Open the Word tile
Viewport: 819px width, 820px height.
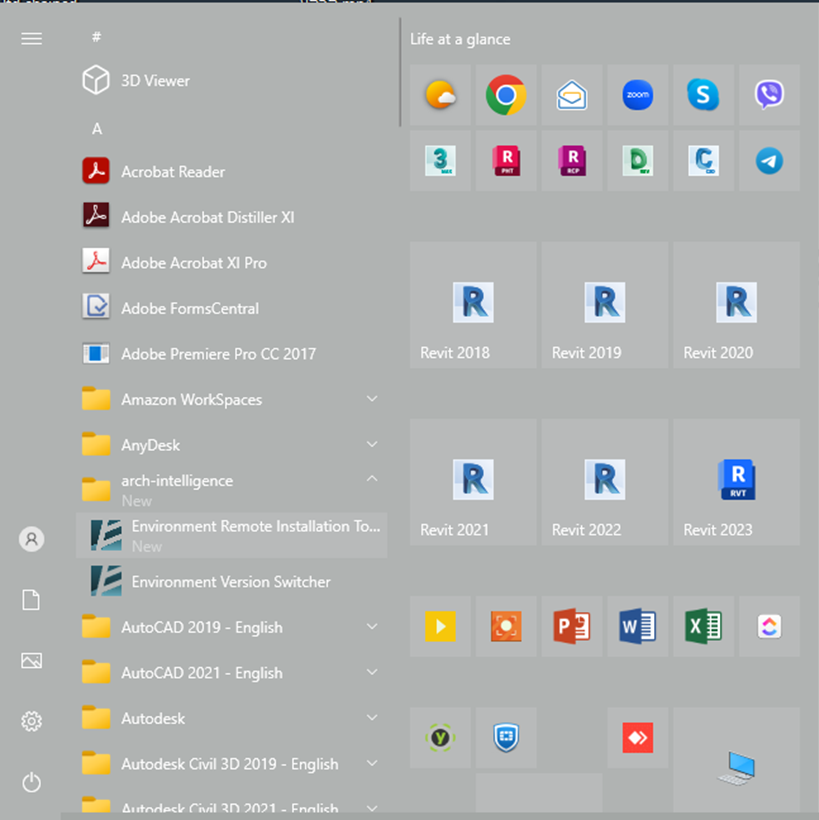pos(638,626)
